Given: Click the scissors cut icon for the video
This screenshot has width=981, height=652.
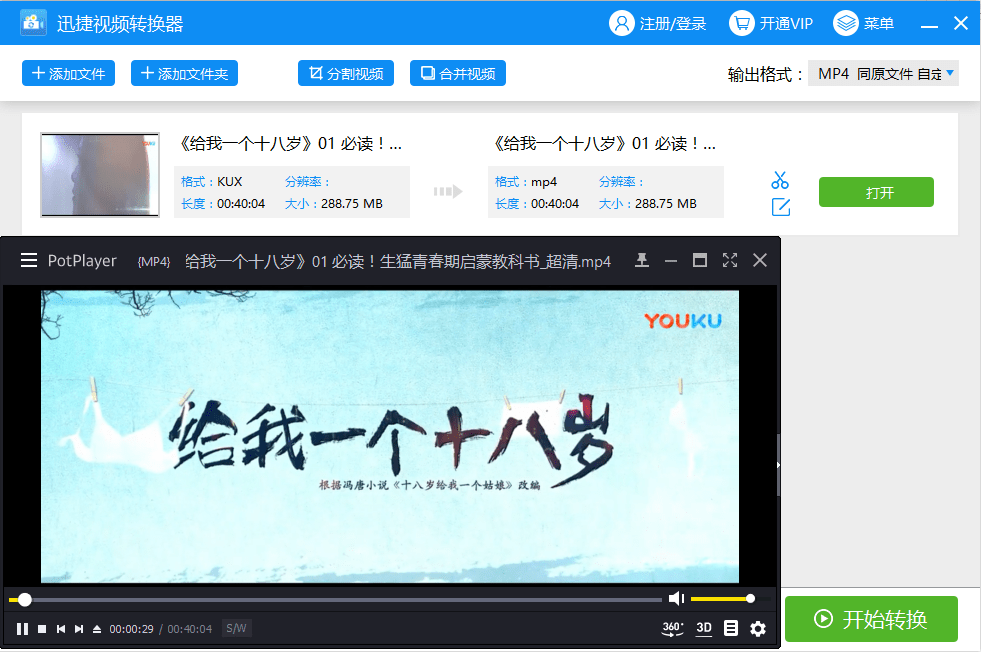Looking at the screenshot, I should pyautogui.click(x=780, y=180).
